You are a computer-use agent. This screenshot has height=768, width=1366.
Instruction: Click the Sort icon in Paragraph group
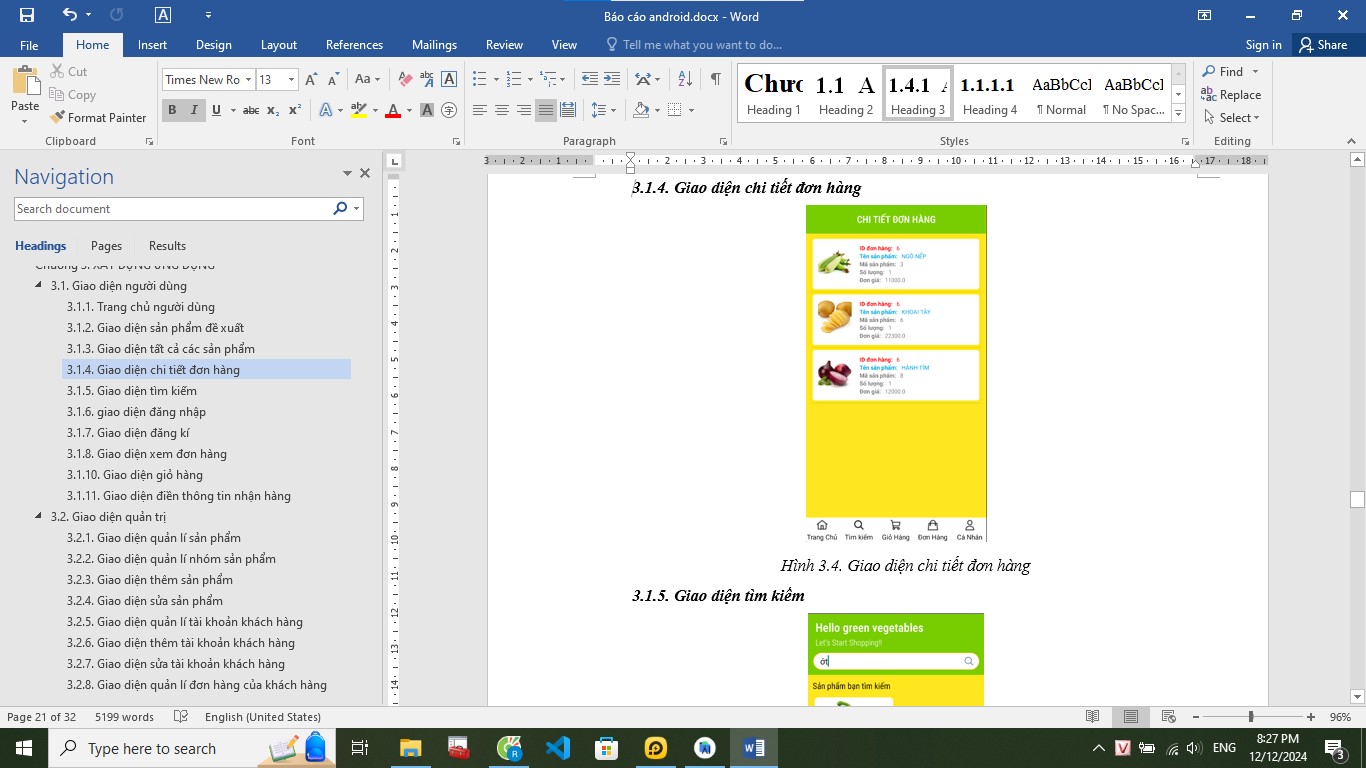[685, 79]
